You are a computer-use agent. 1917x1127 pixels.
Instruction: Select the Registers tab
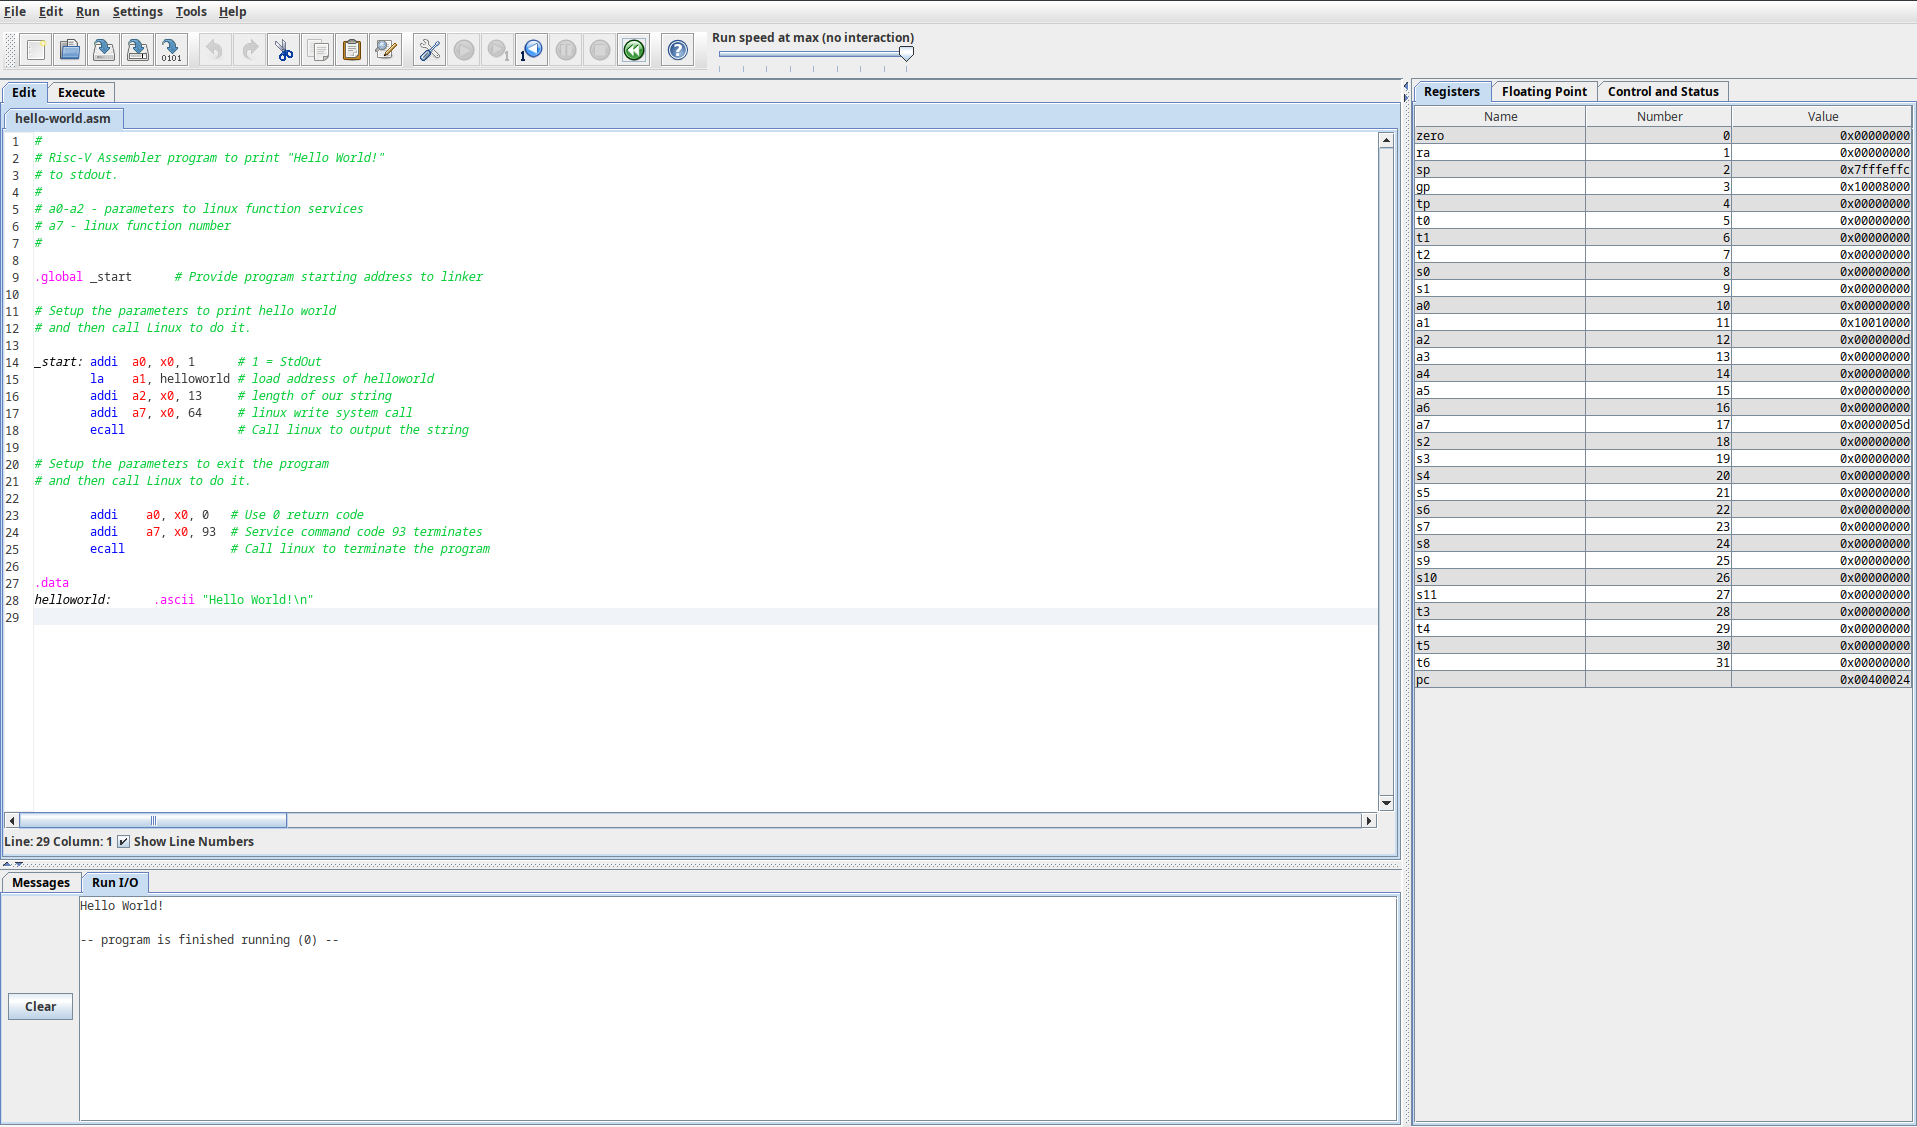pyautogui.click(x=1452, y=91)
